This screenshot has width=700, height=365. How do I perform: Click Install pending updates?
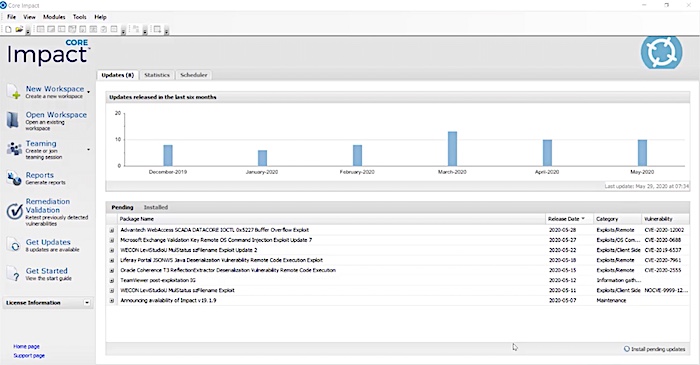(654, 349)
